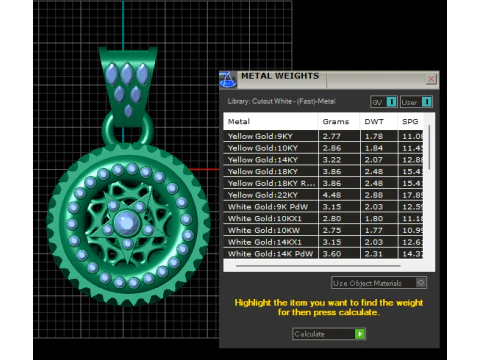The image size is (480, 360).
Task: Click the 4.48 grams value for 22KY
Action: pyautogui.click(x=332, y=195)
